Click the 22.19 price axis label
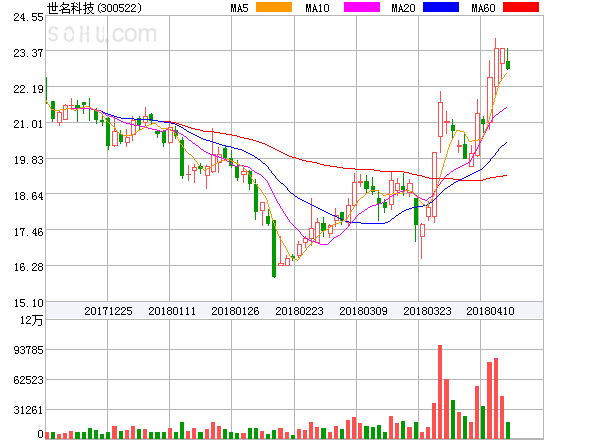 pyautogui.click(x=28, y=89)
